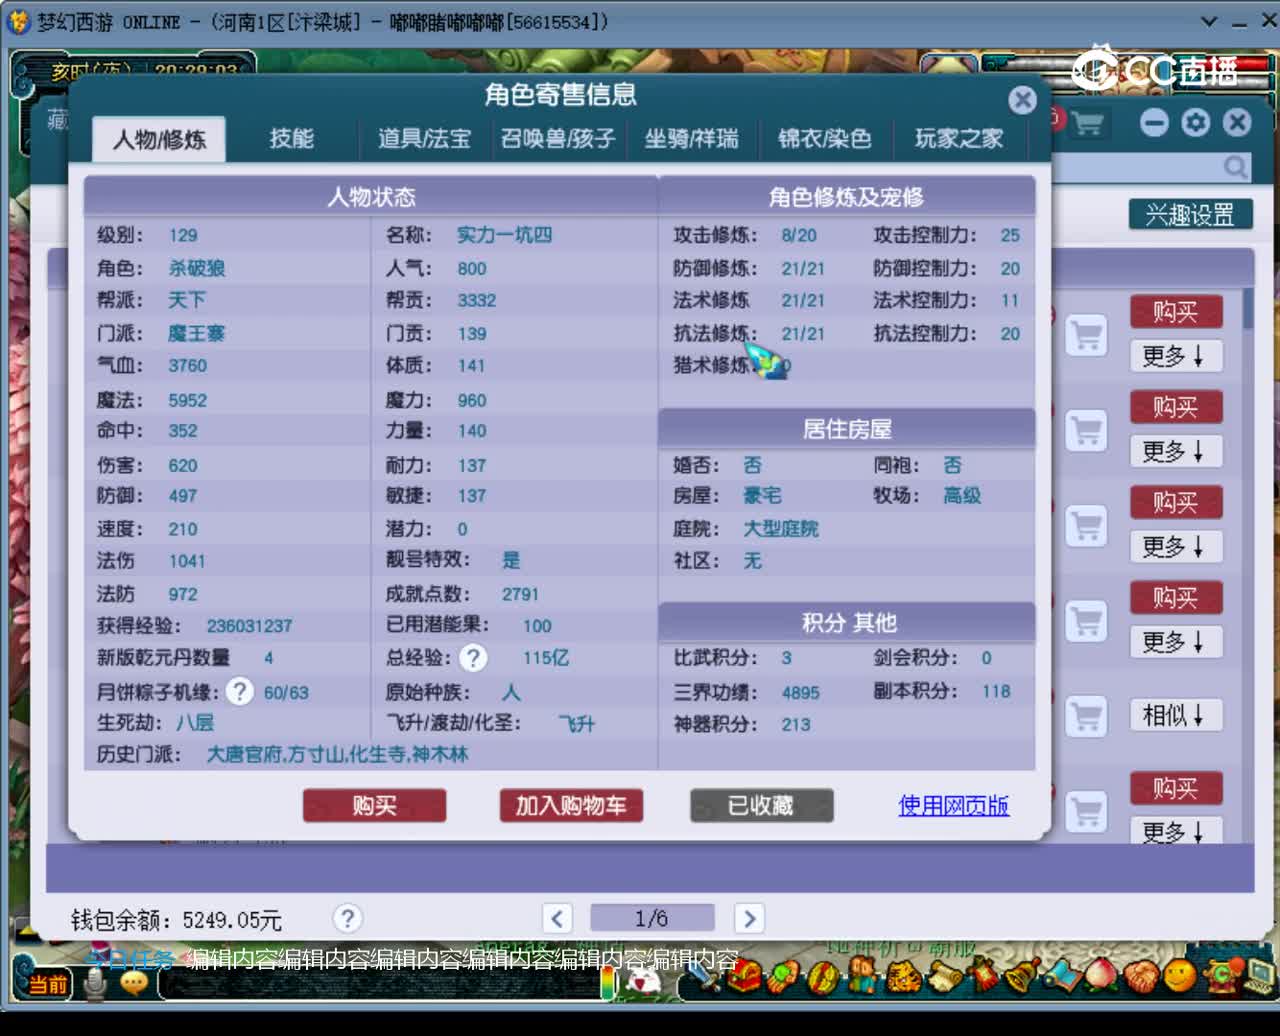The image size is (1280, 1036).
Task: Click 加入购物车 button
Action: point(571,805)
